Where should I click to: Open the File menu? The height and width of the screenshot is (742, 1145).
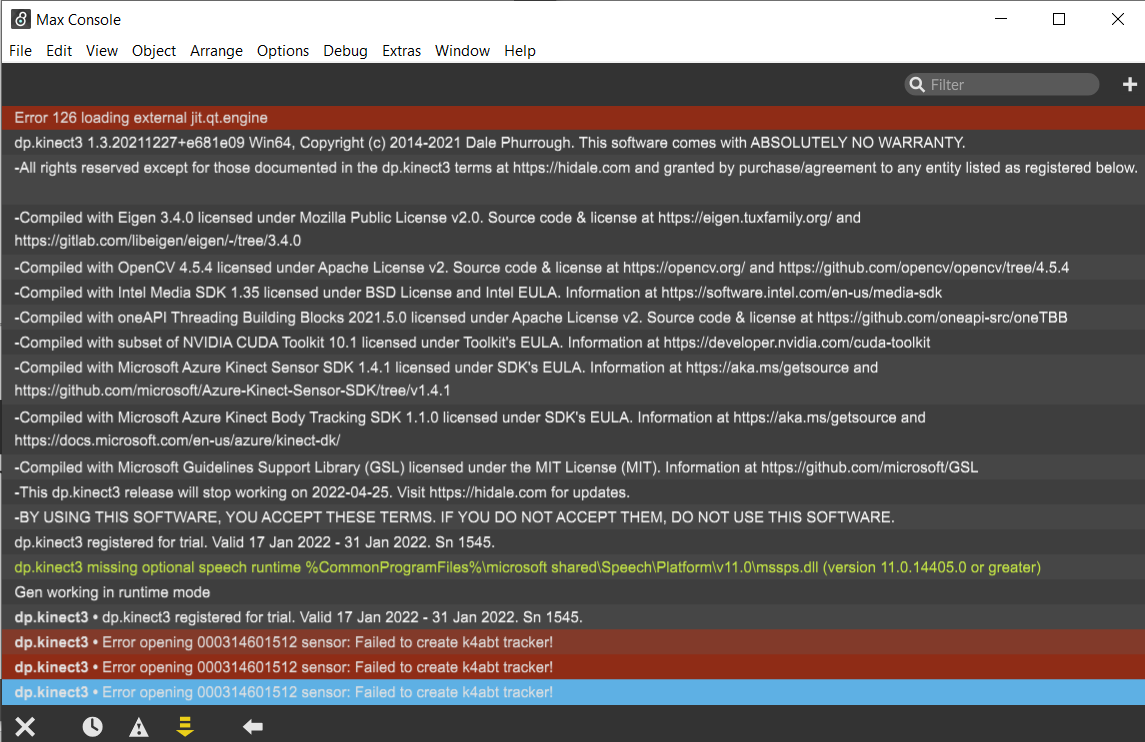tap(20, 51)
